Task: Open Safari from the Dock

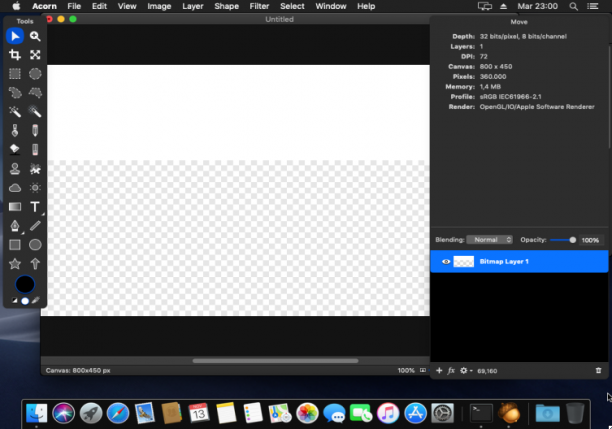Action: coord(117,413)
